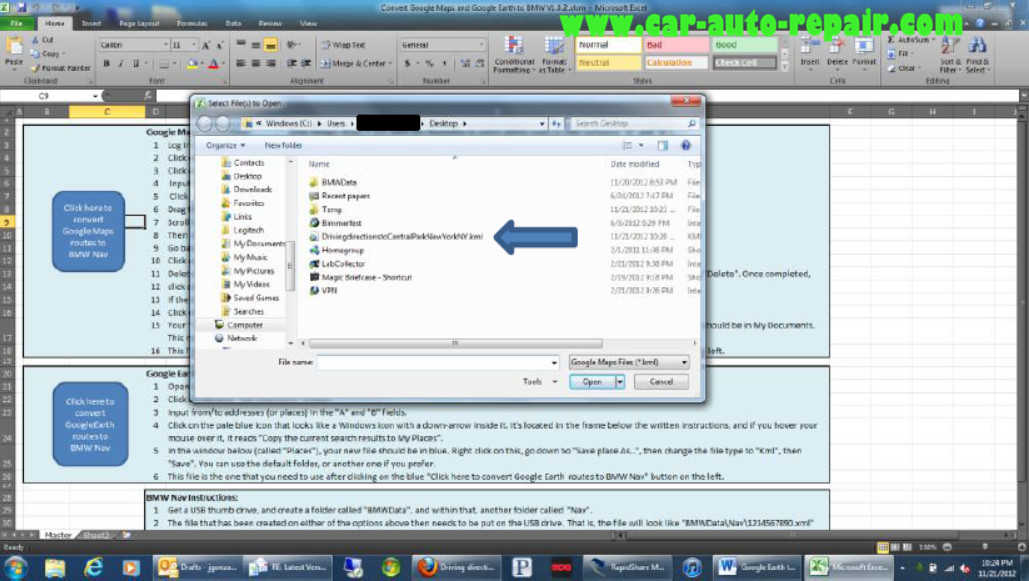Open the Organize dropdown in the dialog
1029x581 pixels.
pos(225,145)
